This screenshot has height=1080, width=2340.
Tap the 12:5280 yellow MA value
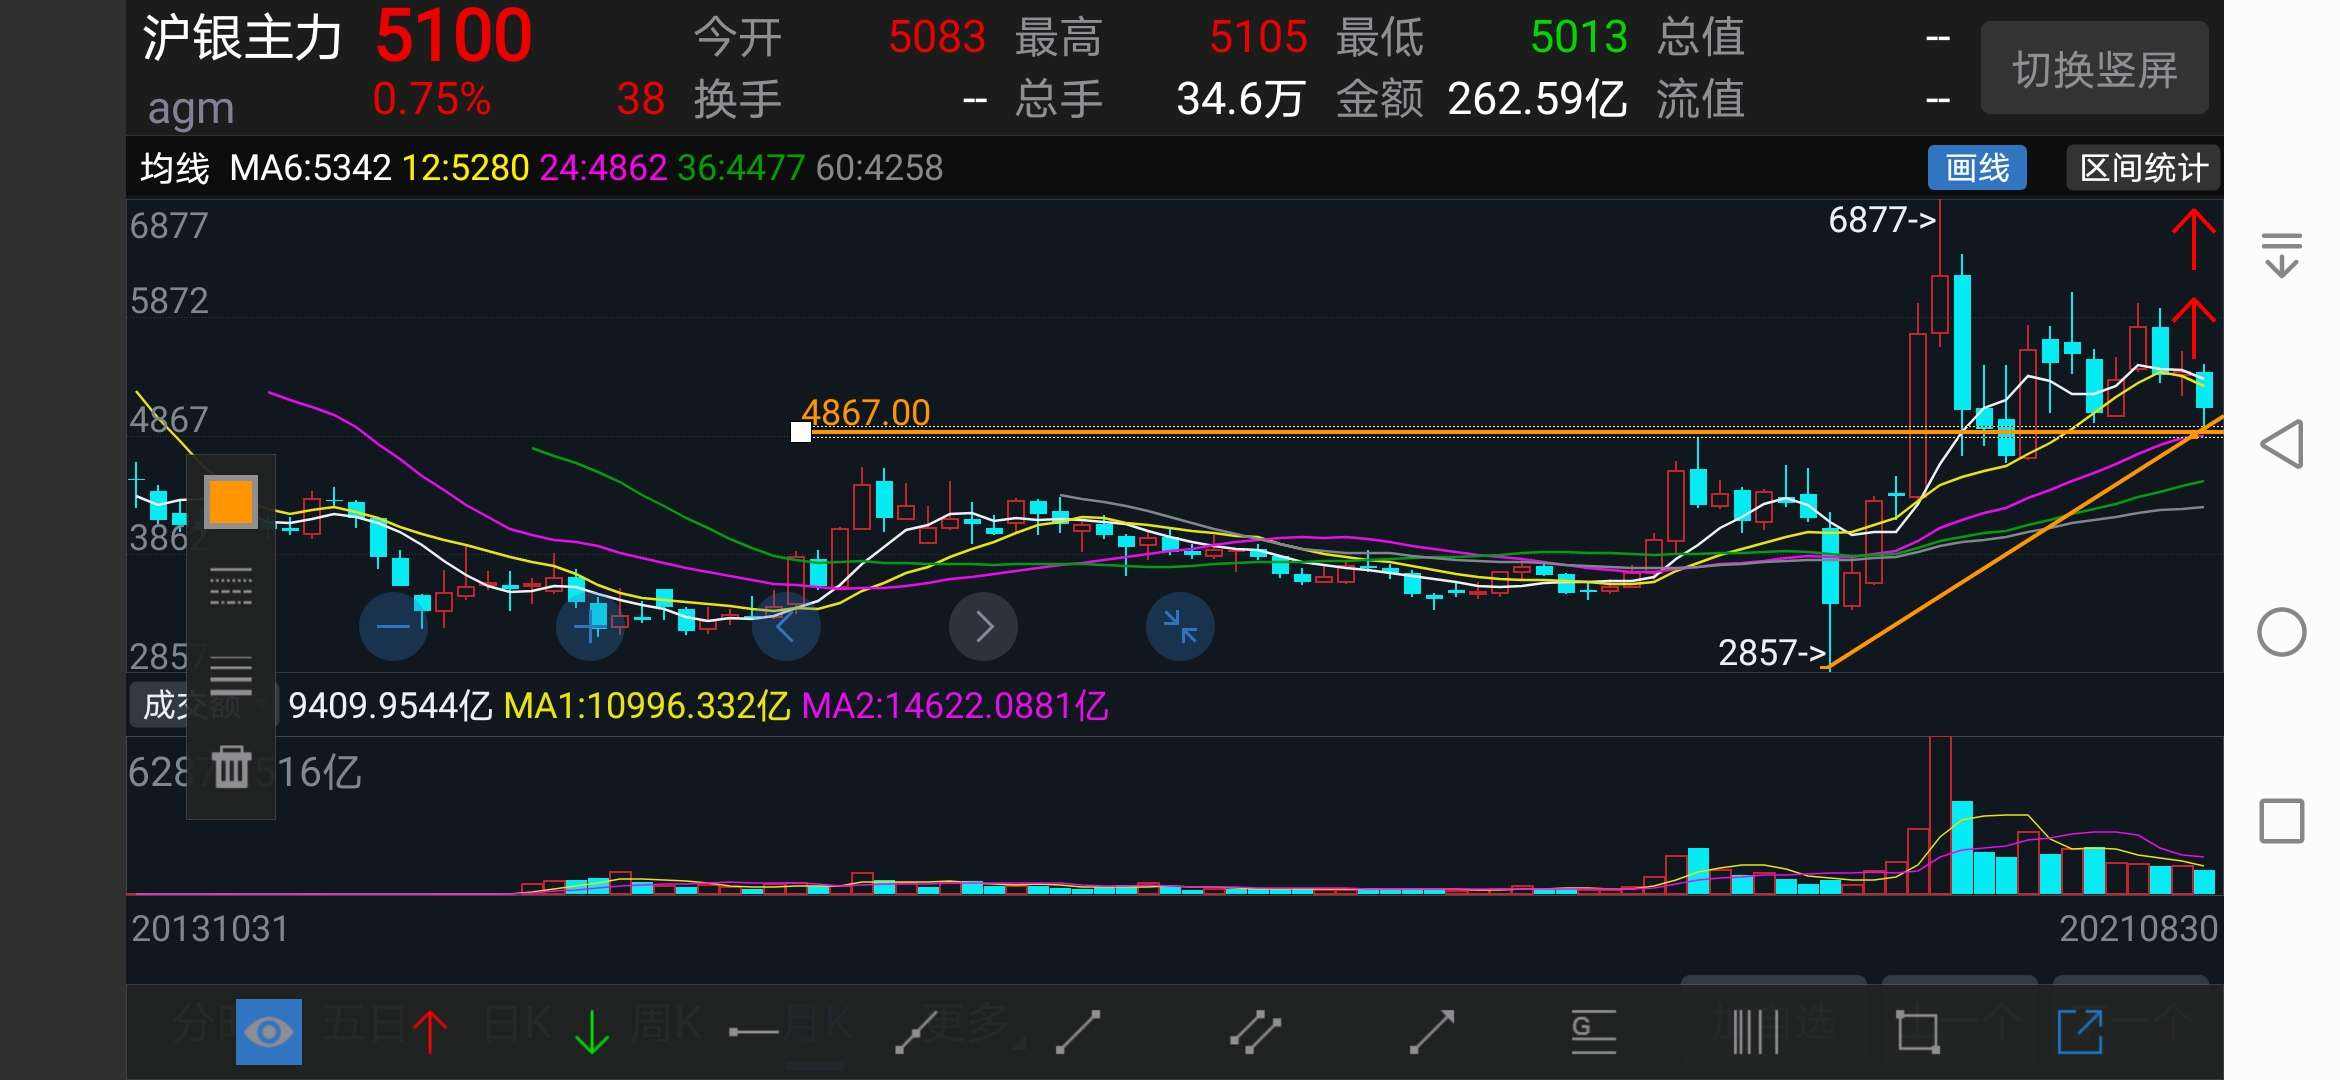tap(465, 168)
